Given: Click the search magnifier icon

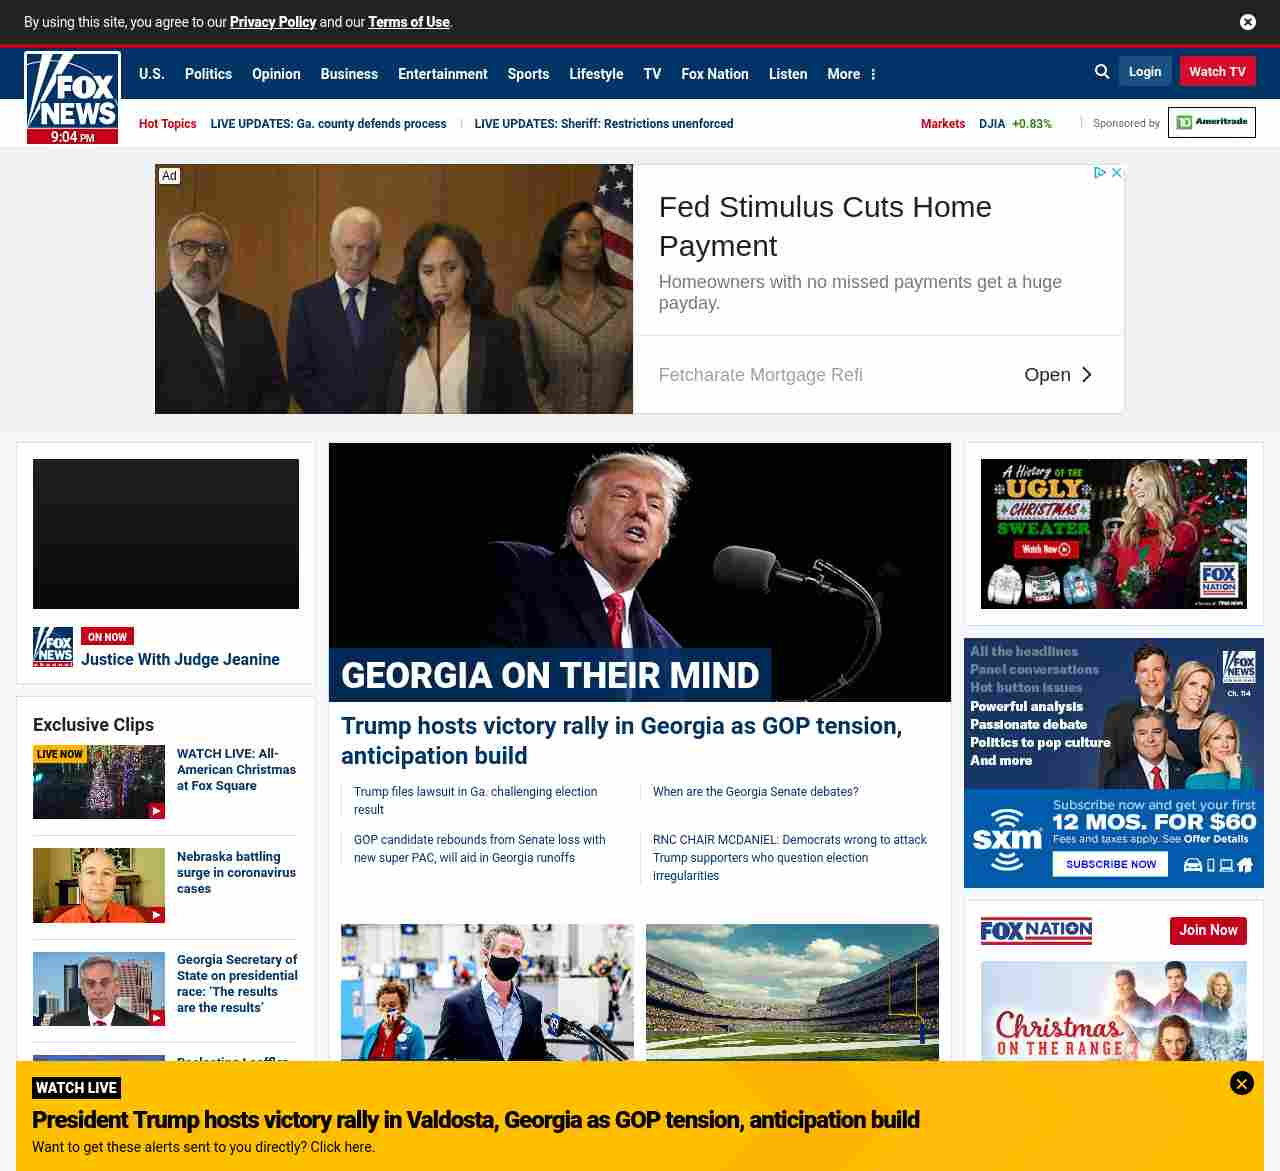Looking at the screenshot, I should click(x=1102, y=72).
